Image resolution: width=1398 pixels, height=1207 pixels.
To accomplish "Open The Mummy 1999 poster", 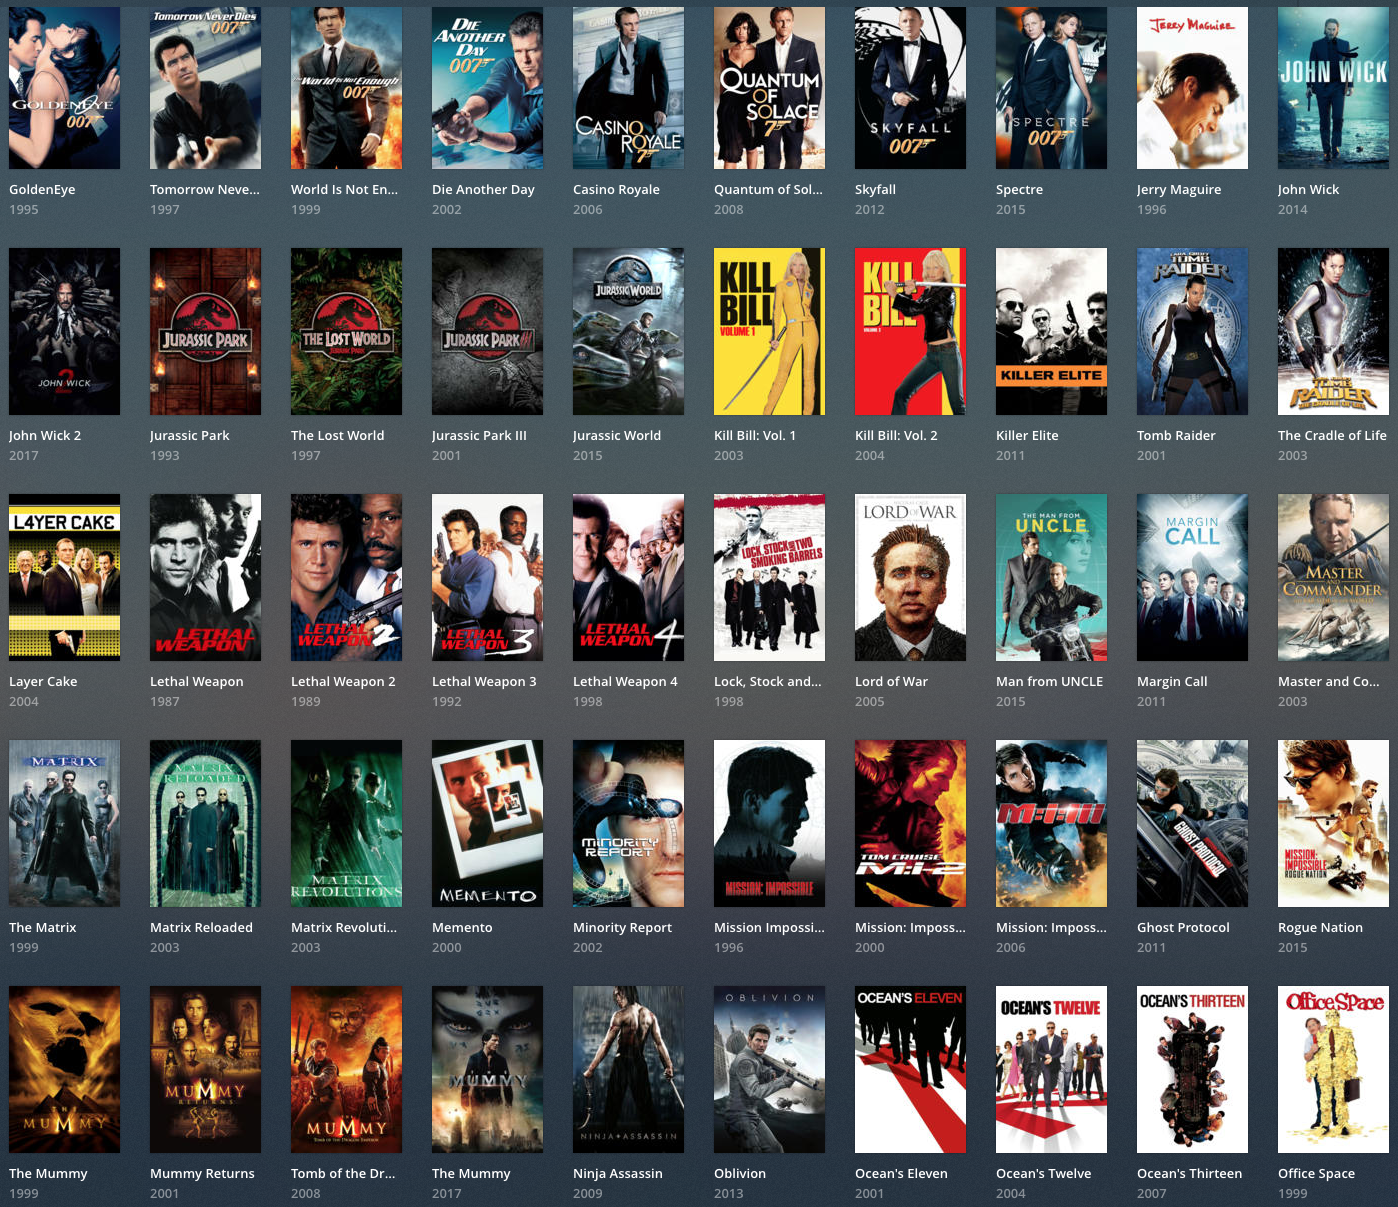I will tap(64, 1069).
